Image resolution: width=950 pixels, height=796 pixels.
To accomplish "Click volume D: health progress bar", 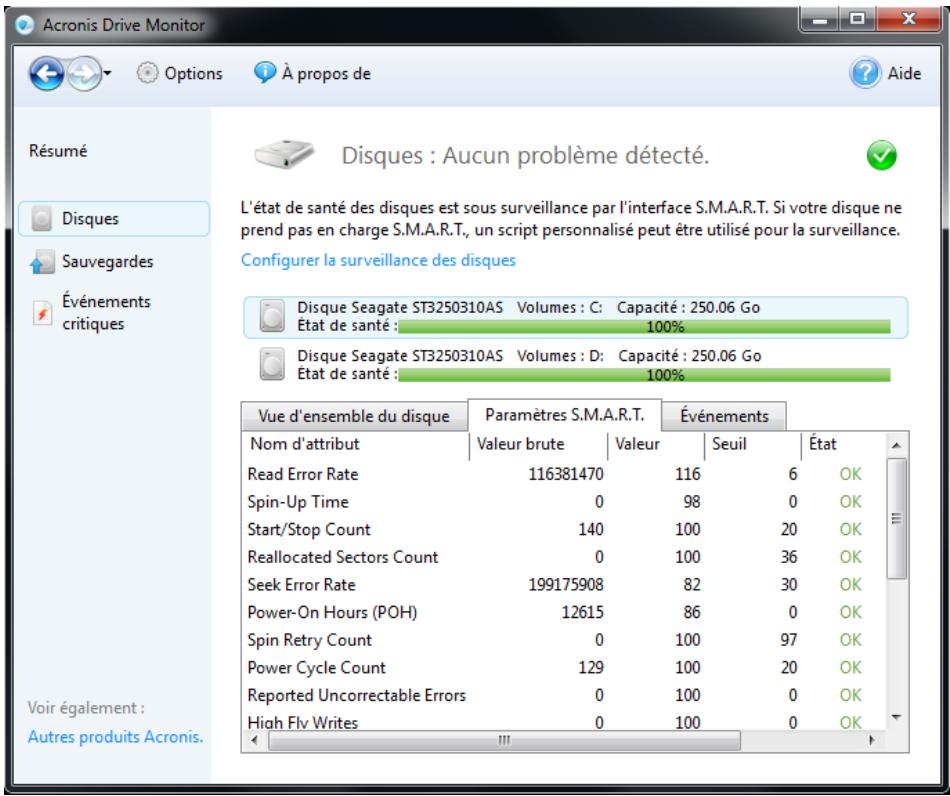I will coord(644,375).
